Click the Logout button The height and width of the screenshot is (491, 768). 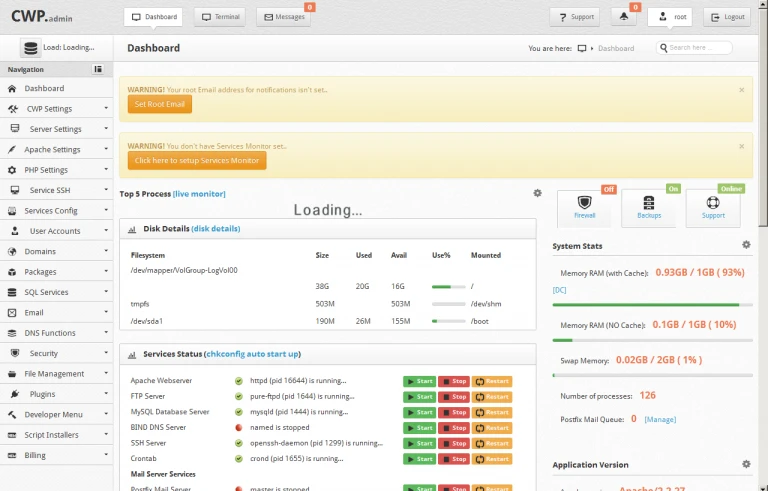coord(727,17)
